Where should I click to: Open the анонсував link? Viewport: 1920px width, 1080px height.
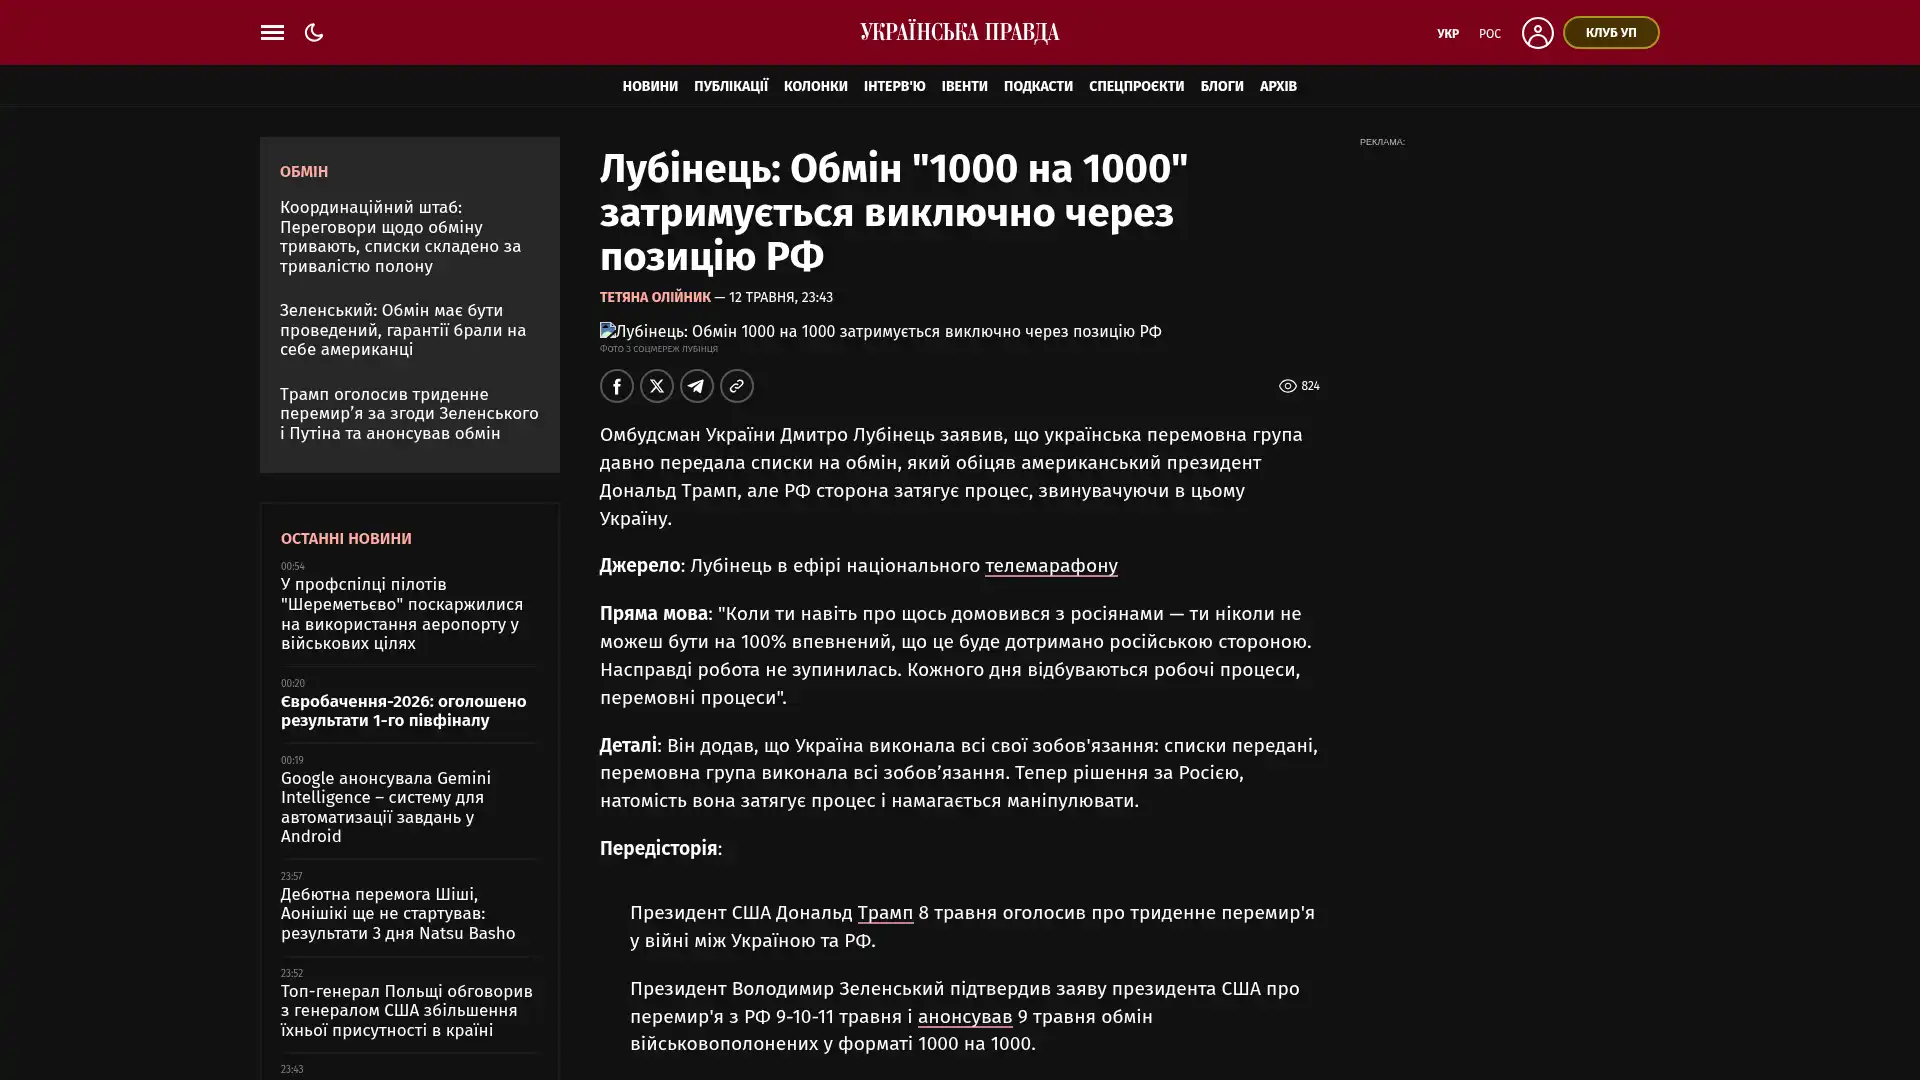(x=964, y=1017)
